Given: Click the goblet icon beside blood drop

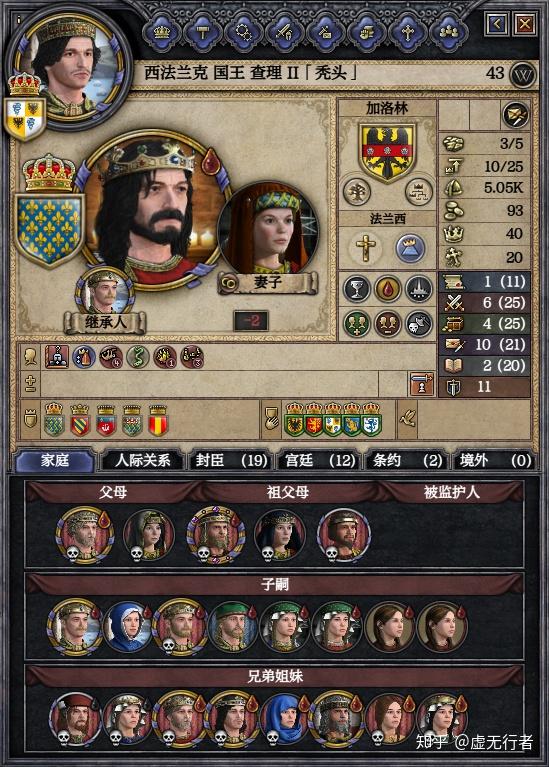Looking at the screenshot, I should click(357, 289).
